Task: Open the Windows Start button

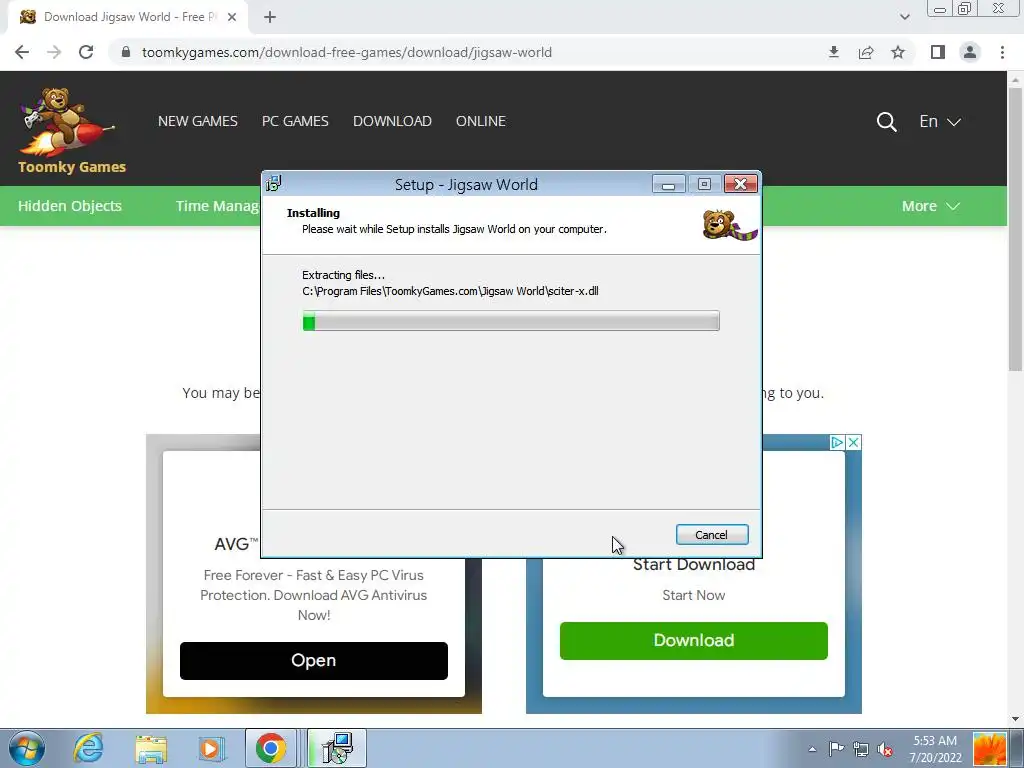Action: click(x=27, y=748)
